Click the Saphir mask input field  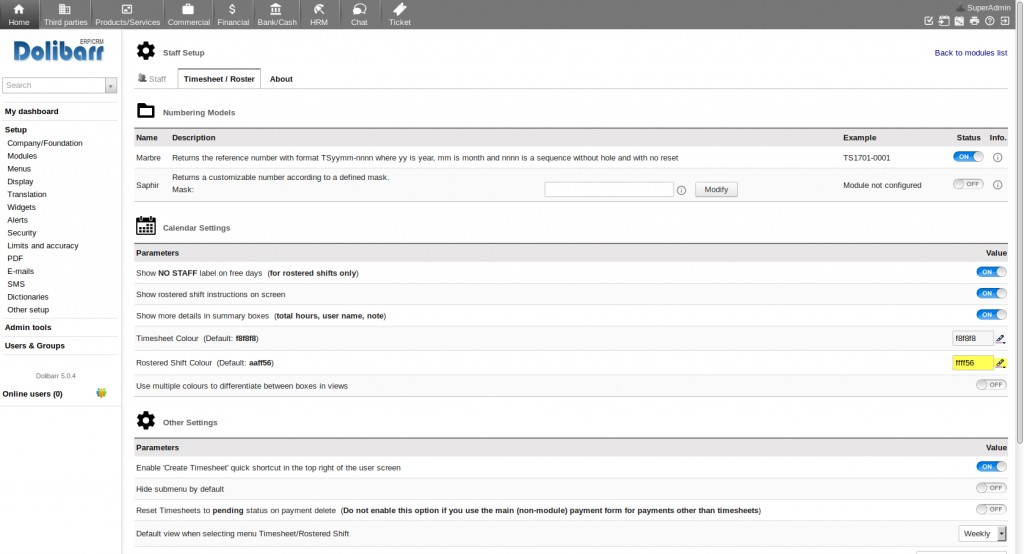[x=609, y=189]
